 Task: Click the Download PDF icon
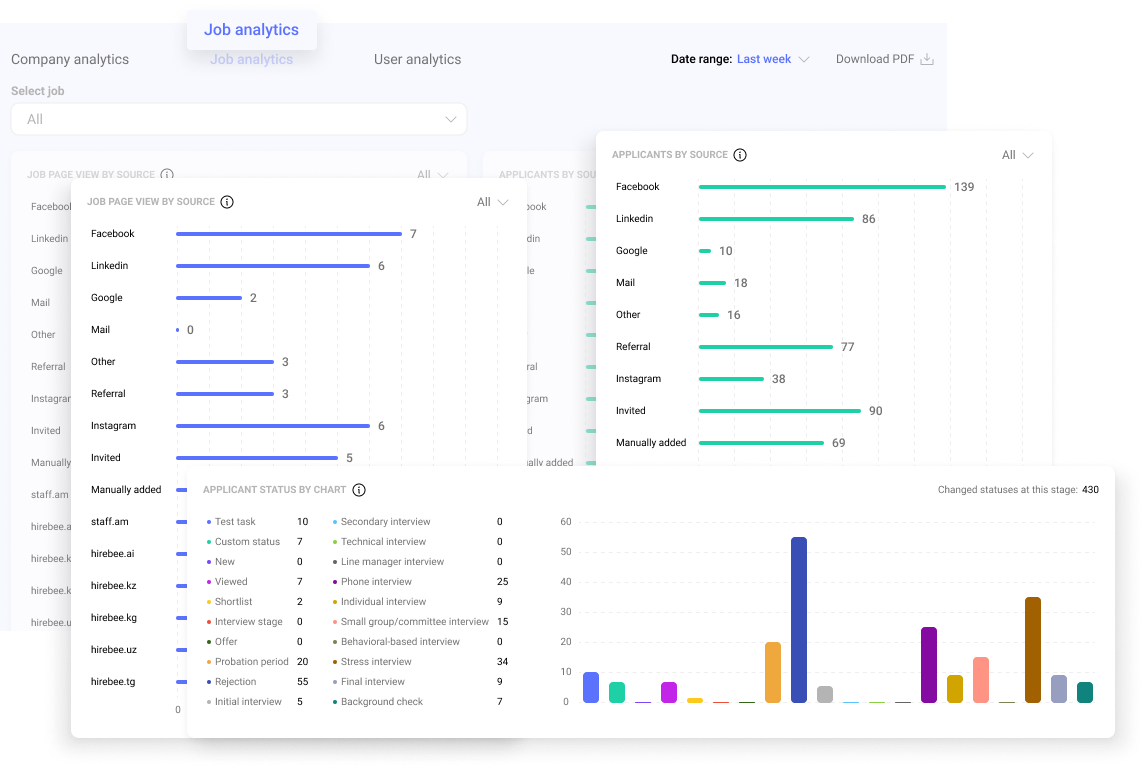(x=927, y=59)
